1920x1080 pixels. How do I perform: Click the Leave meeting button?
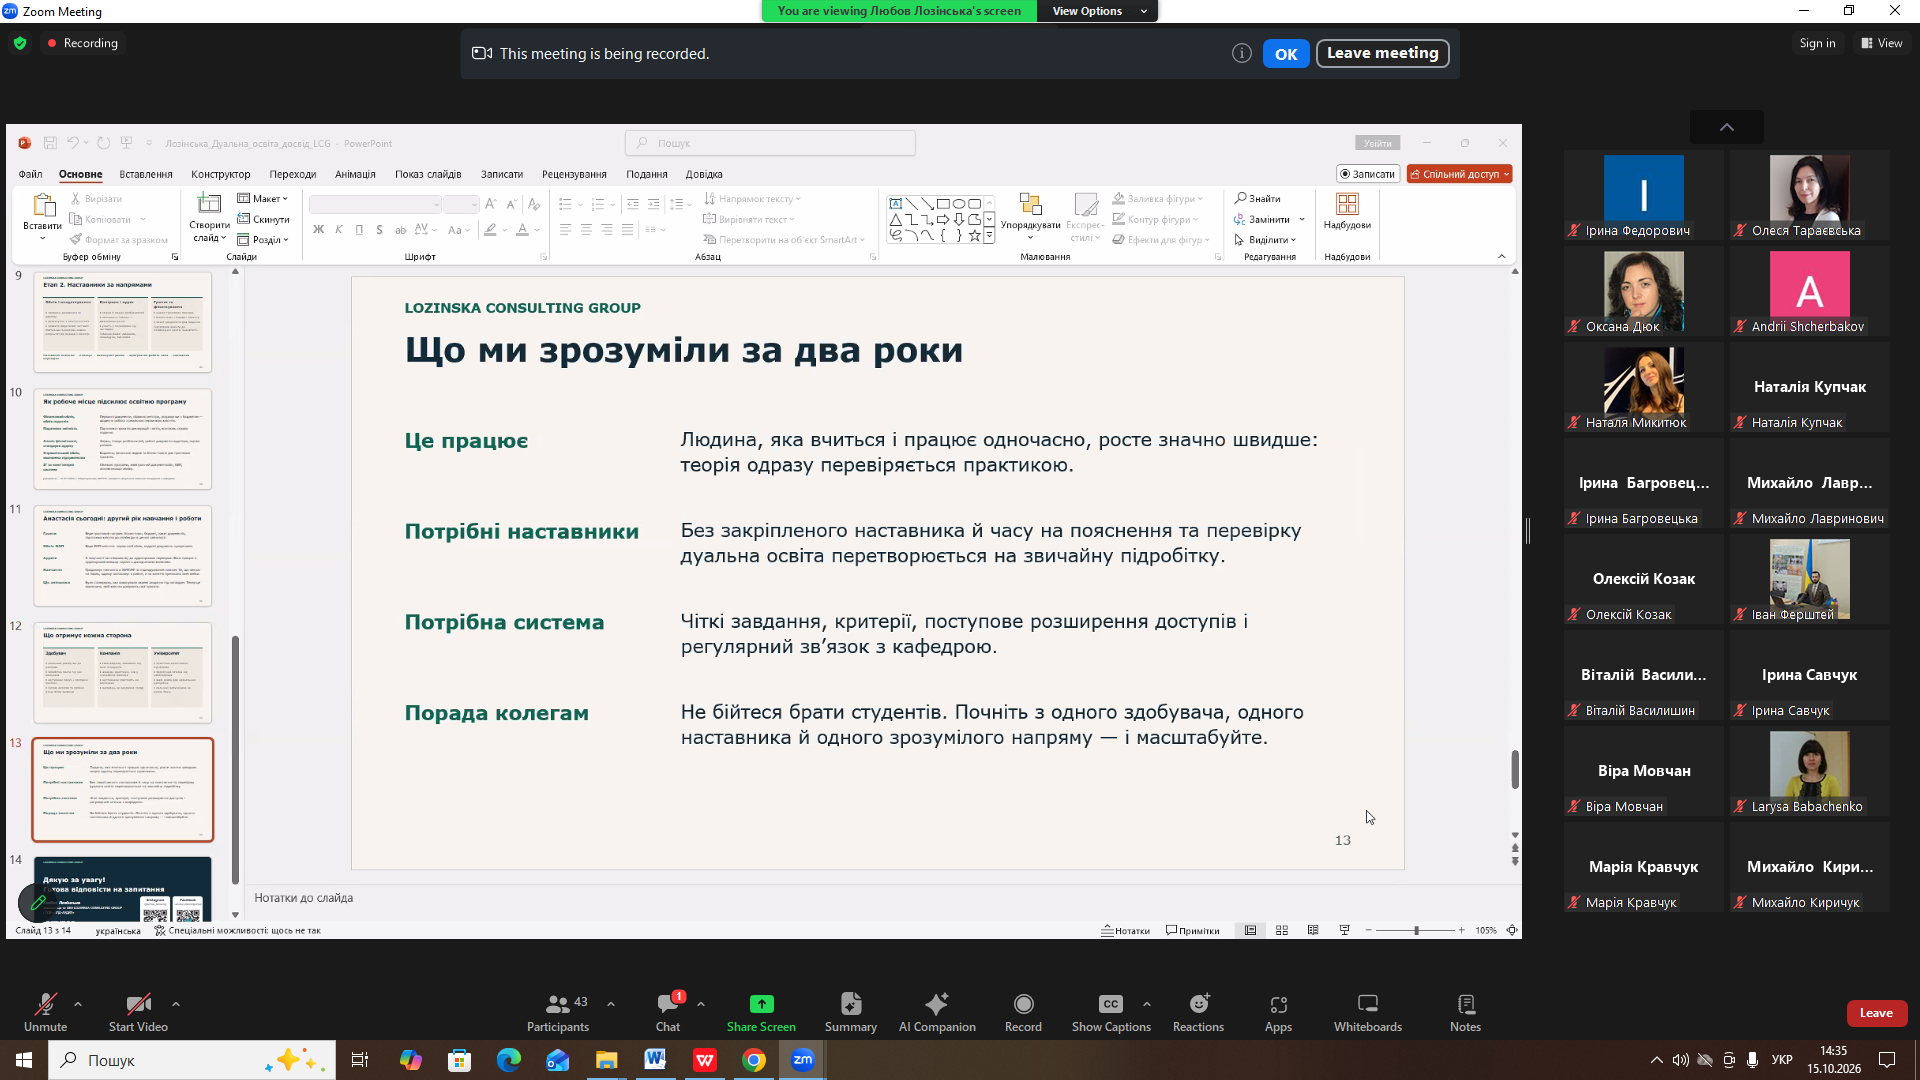click(x=1382, y=53)
